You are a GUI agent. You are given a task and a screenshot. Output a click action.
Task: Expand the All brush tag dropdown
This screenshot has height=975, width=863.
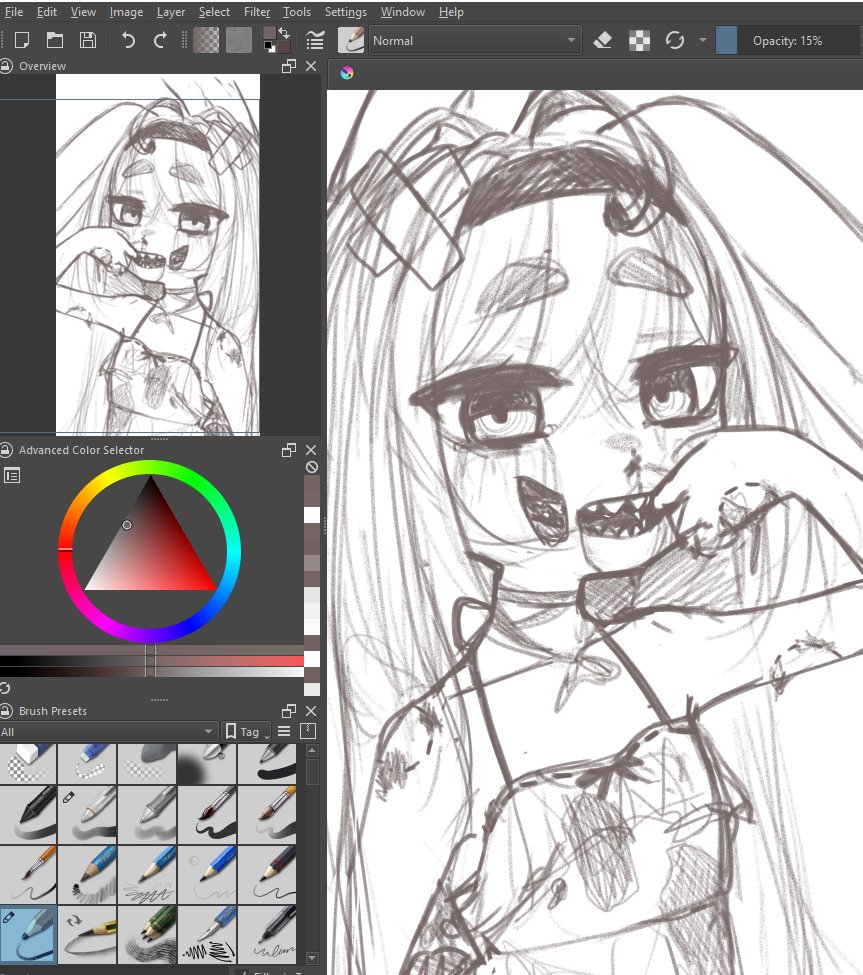coord(108,731)
